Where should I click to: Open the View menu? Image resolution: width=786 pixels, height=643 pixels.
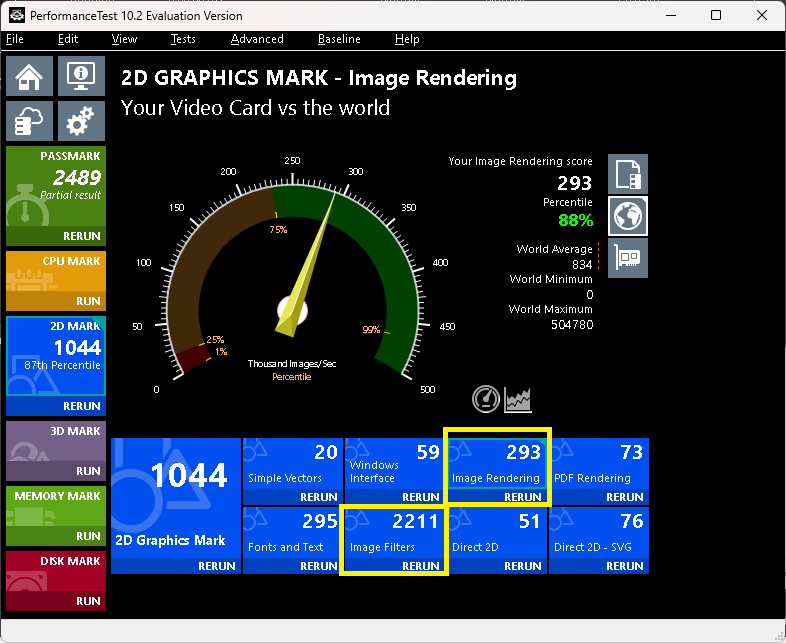pyautogui.click(x=124, y=39)
